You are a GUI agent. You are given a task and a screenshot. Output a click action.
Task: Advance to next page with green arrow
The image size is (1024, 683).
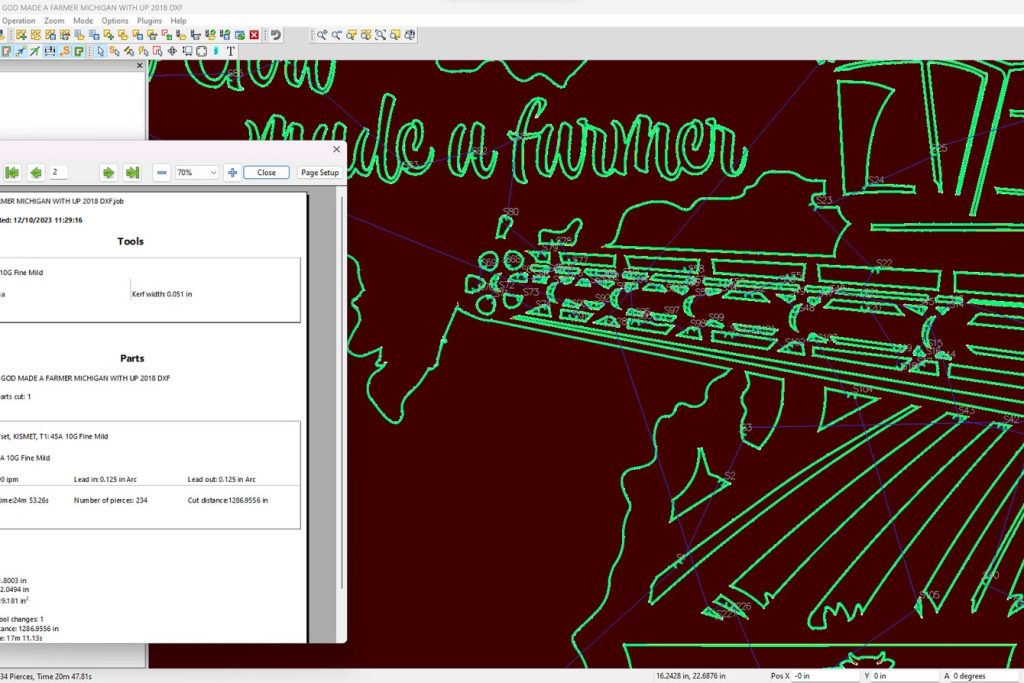(x=109, y=173)
